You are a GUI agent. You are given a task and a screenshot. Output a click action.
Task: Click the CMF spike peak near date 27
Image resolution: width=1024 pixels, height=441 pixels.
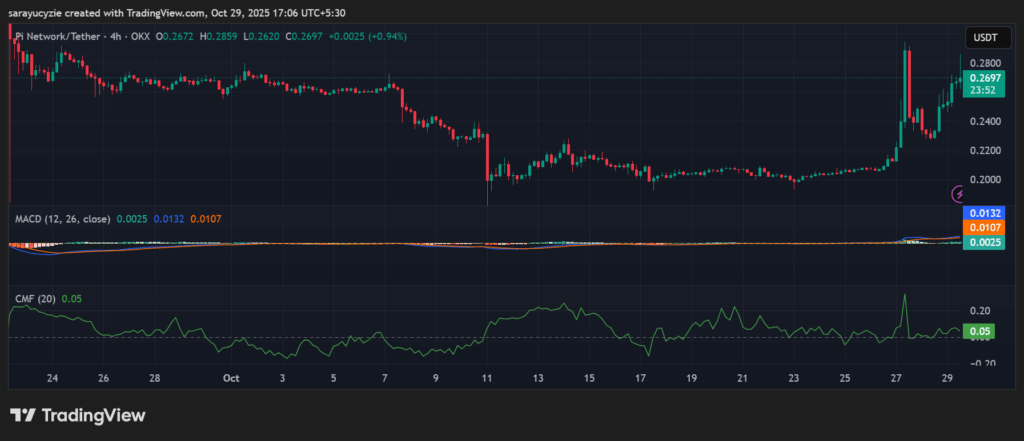tap(904, 296)
